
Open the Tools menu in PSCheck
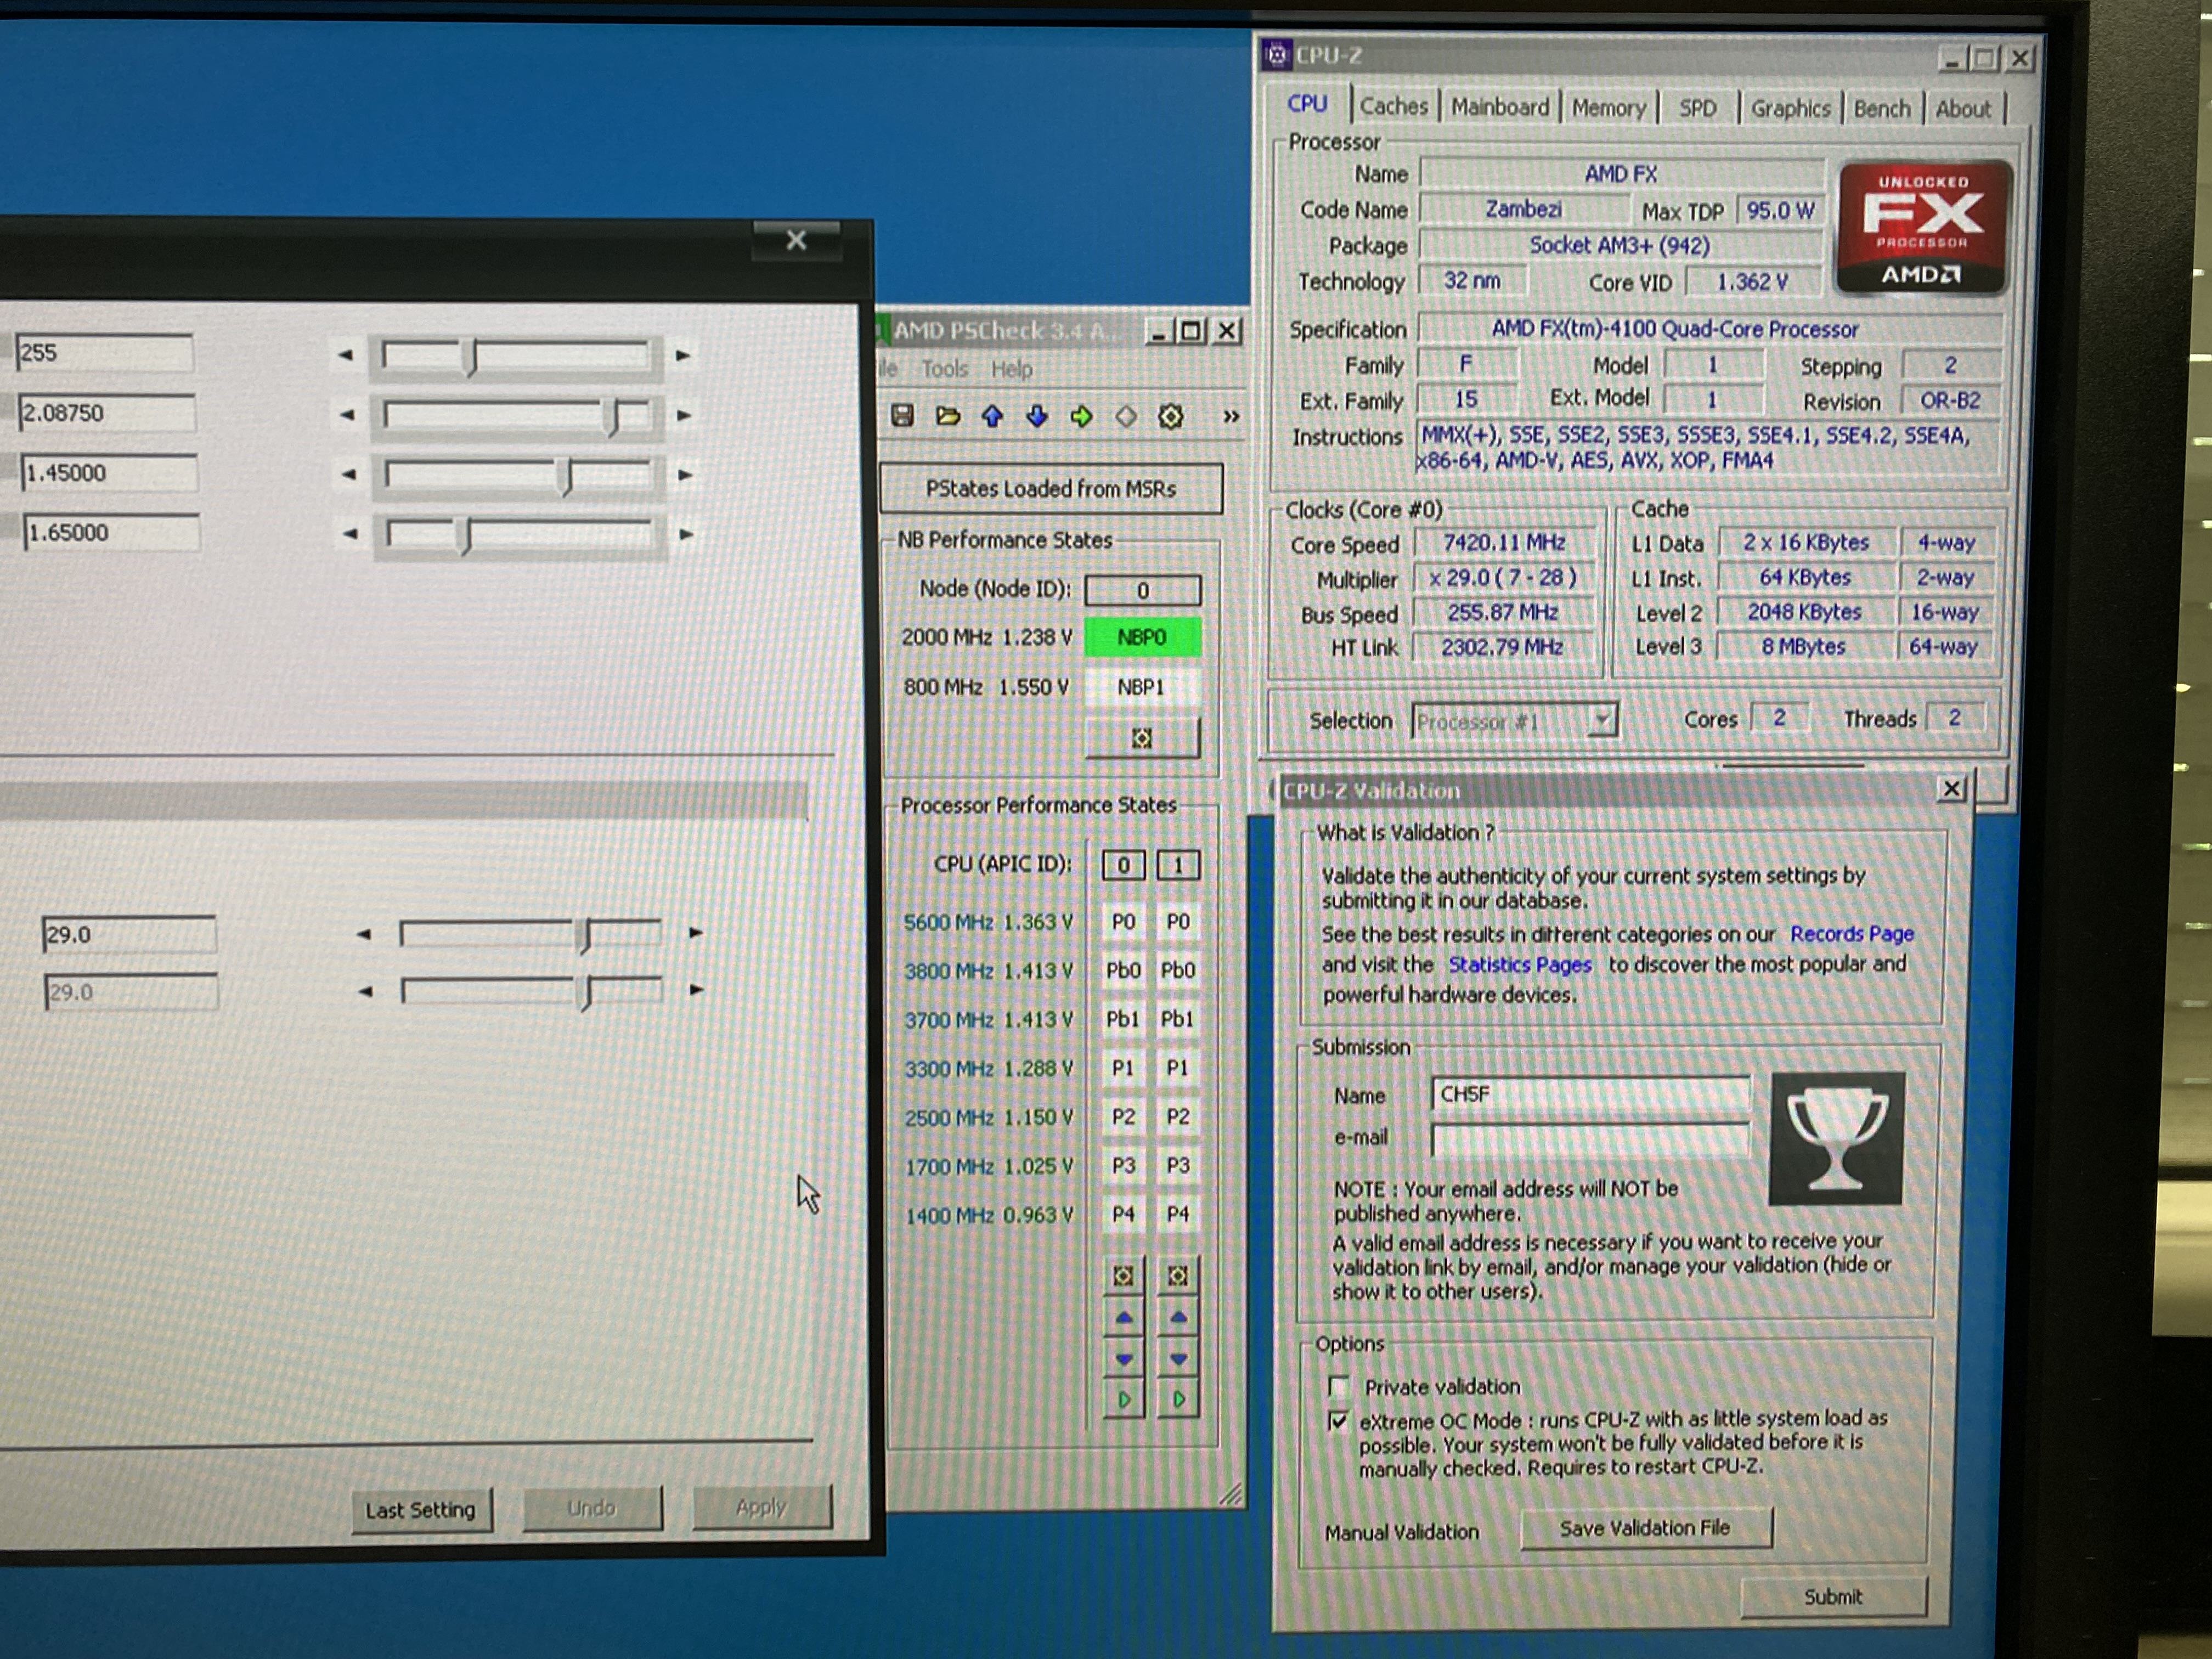click(x=944, y=369)
